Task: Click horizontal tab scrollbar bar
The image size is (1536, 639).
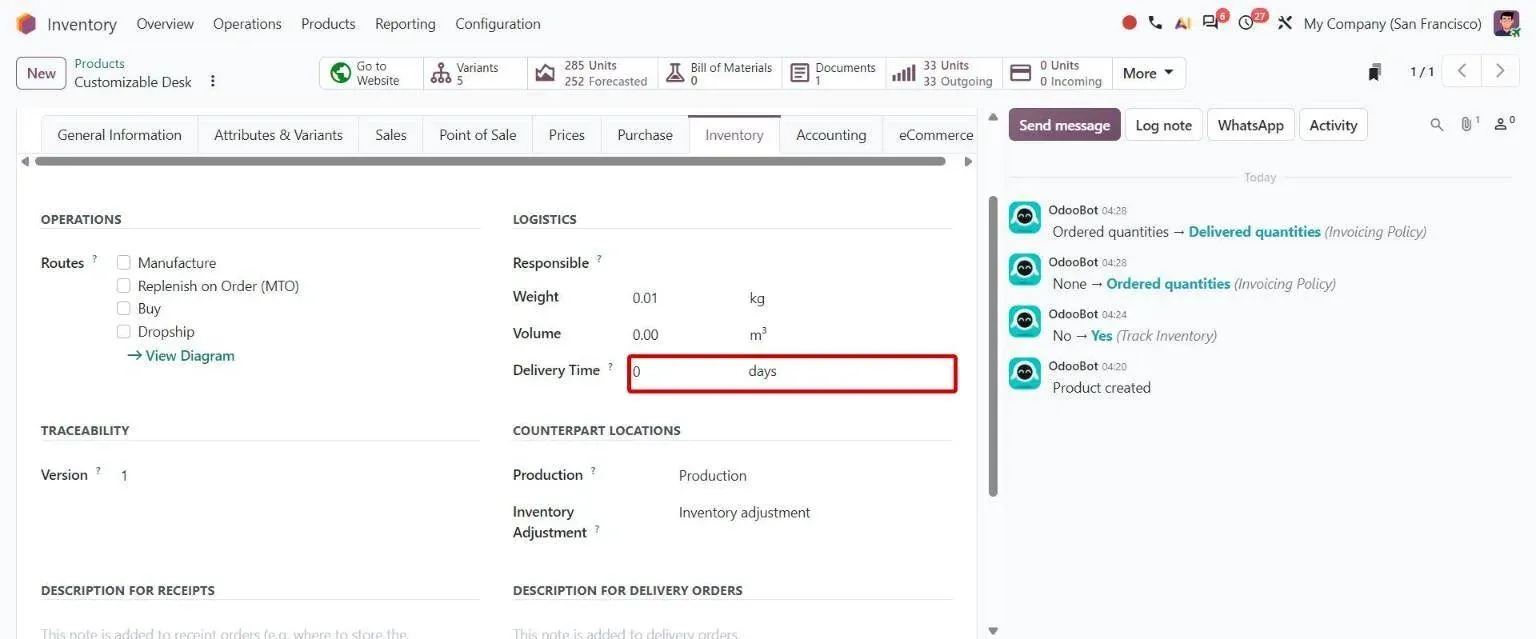Action: click(x=490, y=161)
